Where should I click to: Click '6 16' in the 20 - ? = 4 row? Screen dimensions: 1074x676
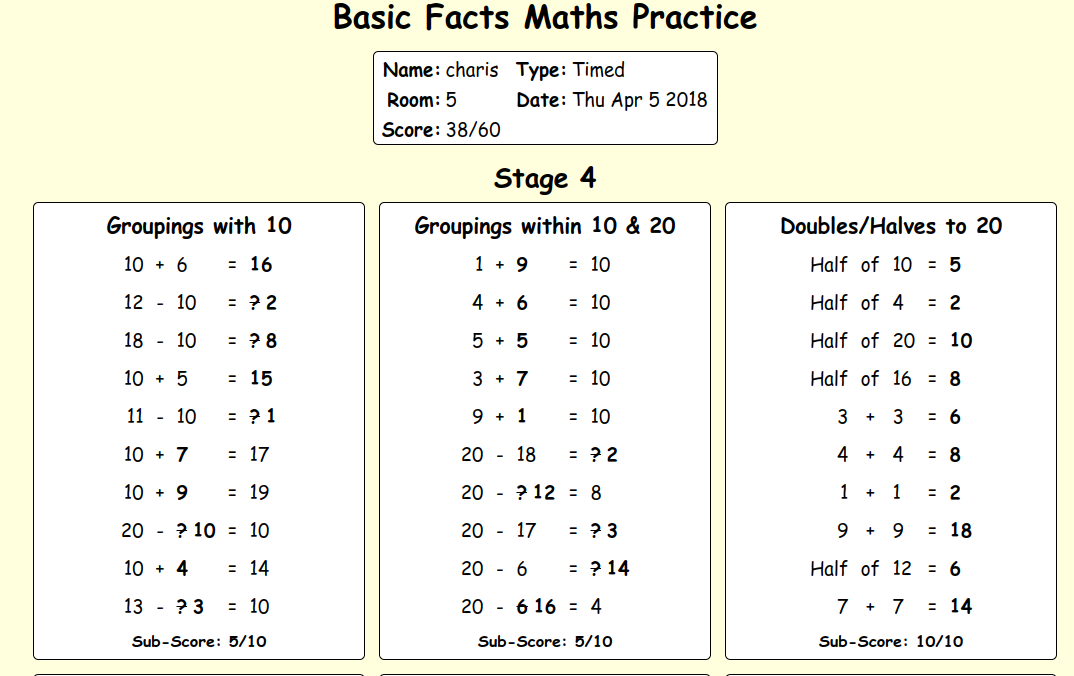coord(536,606)
